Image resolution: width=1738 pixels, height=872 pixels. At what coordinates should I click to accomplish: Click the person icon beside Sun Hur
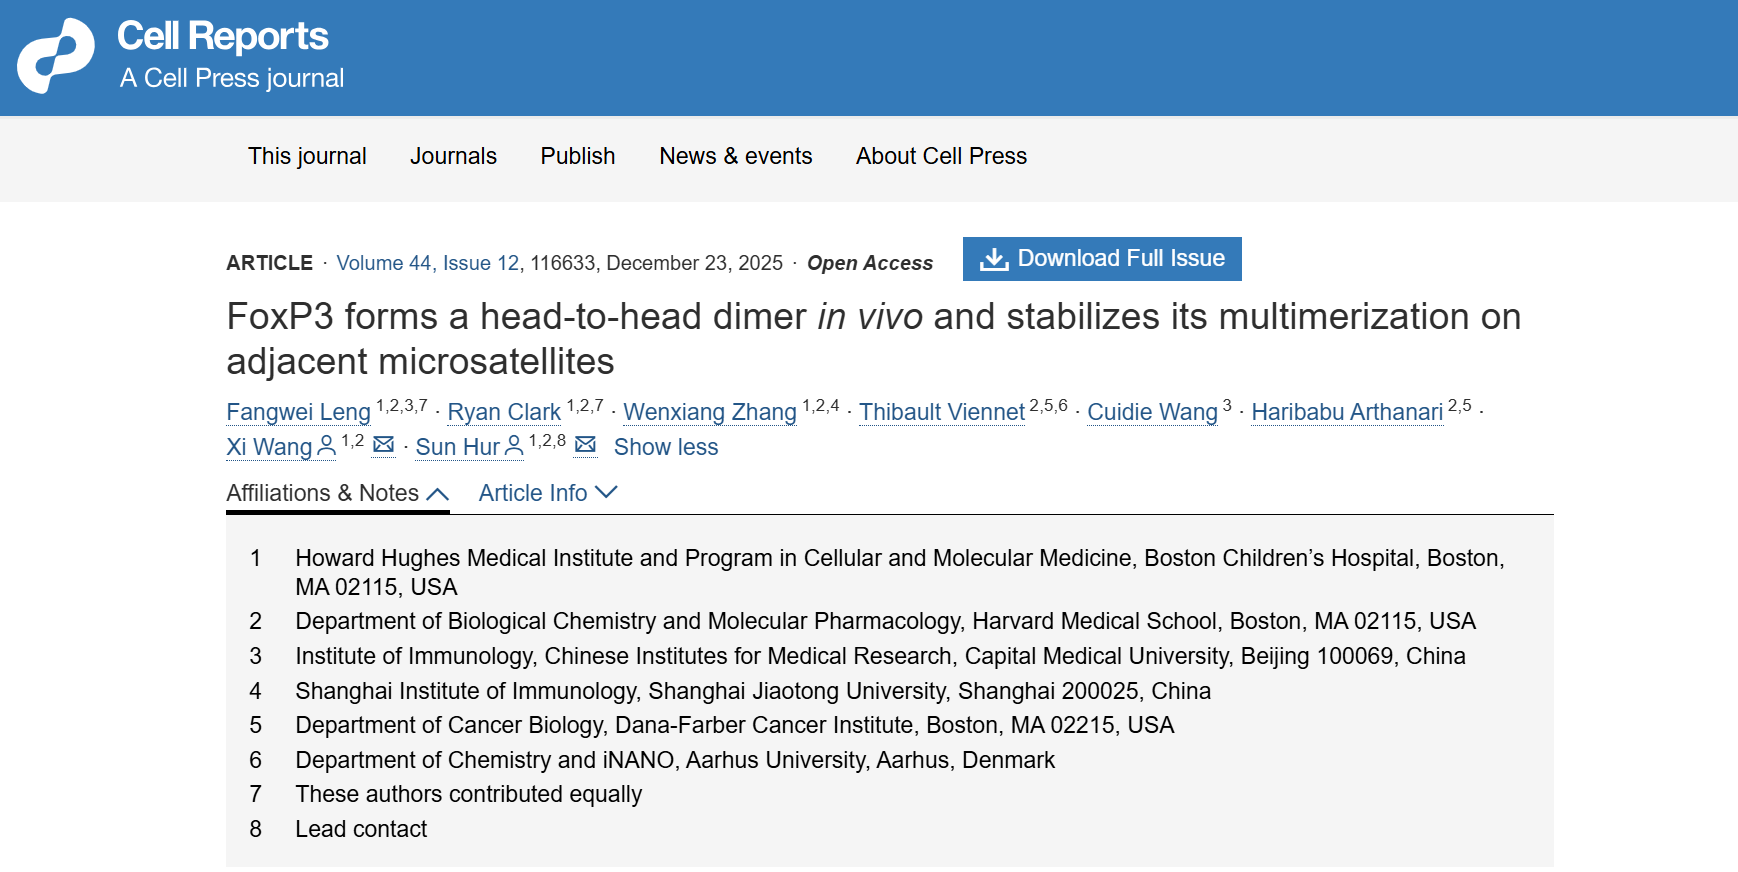[x=514, y=447]
